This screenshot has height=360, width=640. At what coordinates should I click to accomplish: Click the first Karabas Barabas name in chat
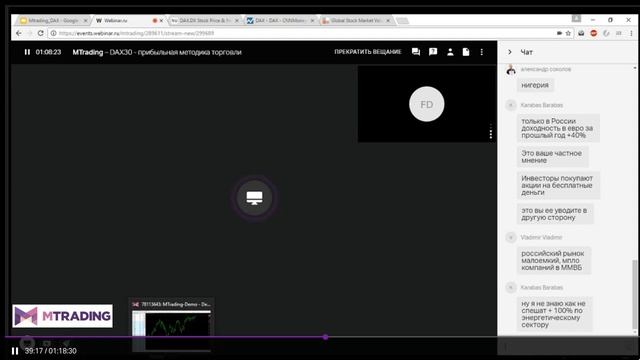542,105
